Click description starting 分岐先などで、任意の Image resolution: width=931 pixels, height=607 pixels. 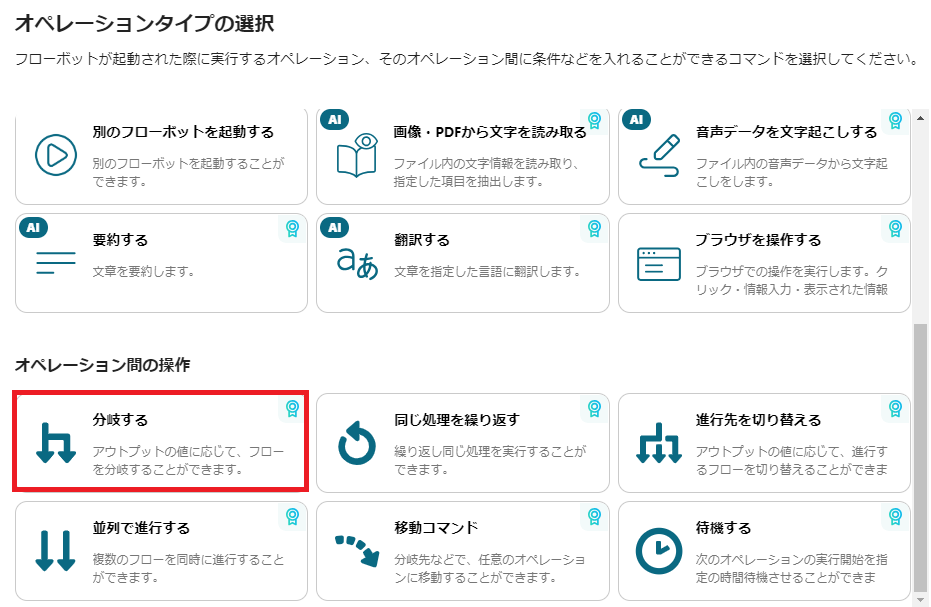490,568
